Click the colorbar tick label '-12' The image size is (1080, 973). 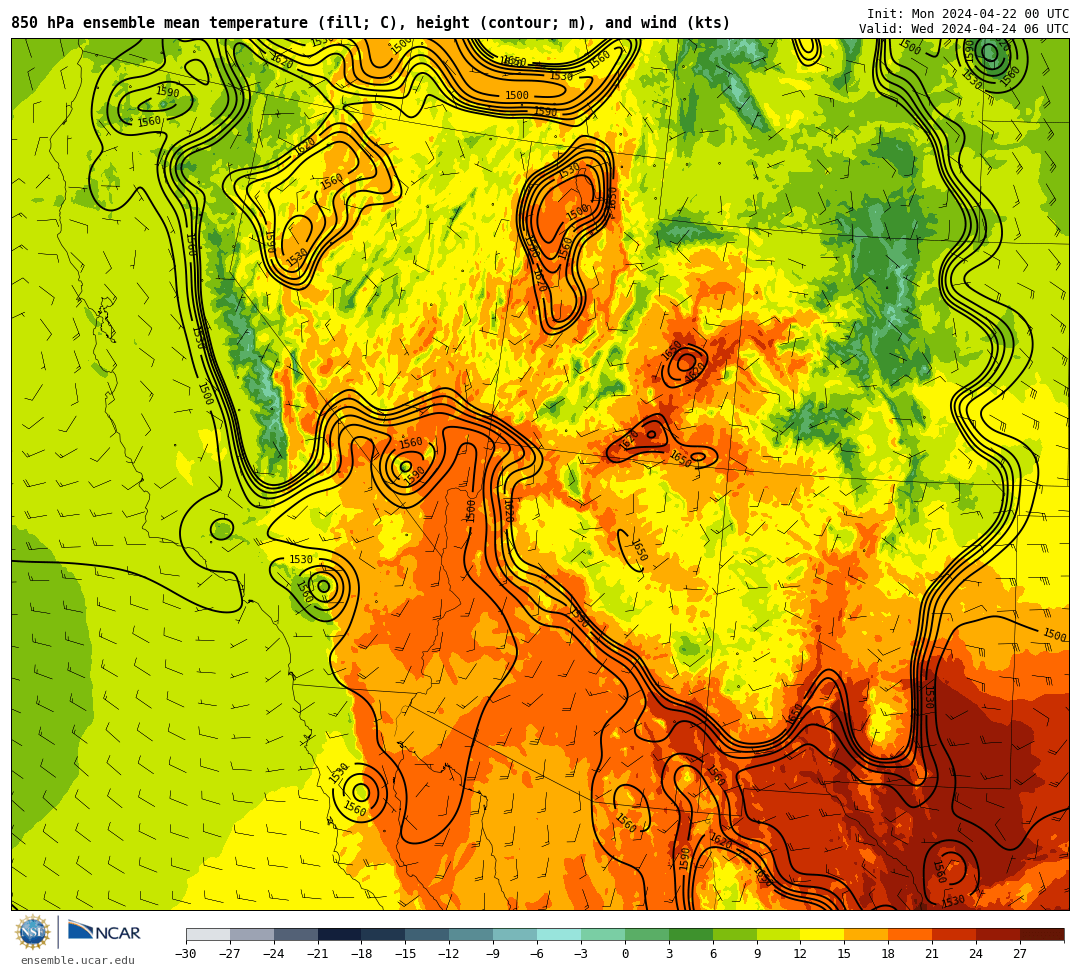tap(449, 954)
